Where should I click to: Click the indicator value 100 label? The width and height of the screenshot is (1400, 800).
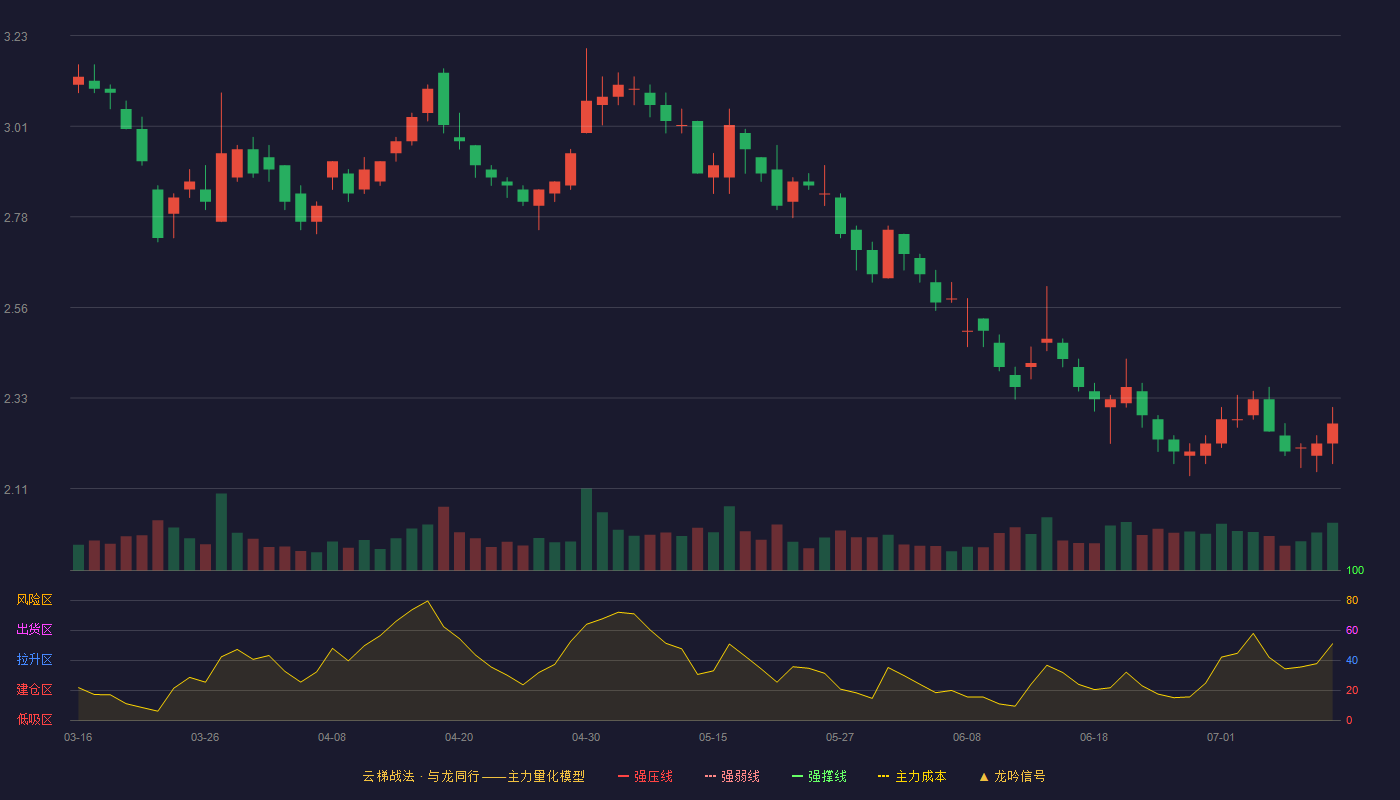click(x=1355, y=571)
